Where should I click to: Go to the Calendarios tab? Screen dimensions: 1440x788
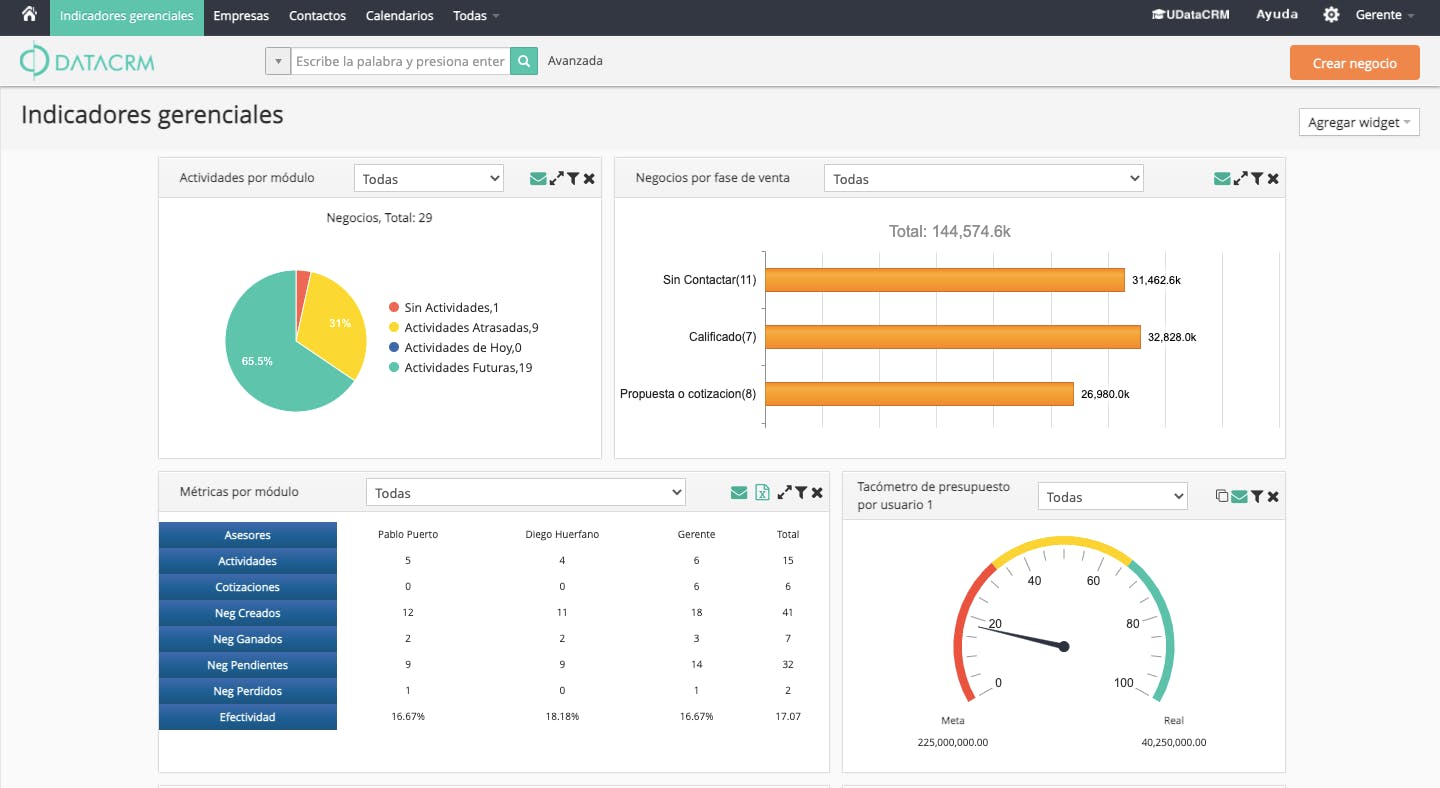pyautogui.click(x=399, y=16)
